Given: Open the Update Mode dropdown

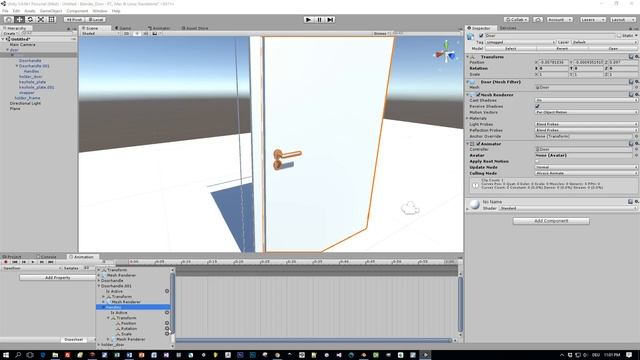Looking at the screenshot, I should click(x=586, y=167).
